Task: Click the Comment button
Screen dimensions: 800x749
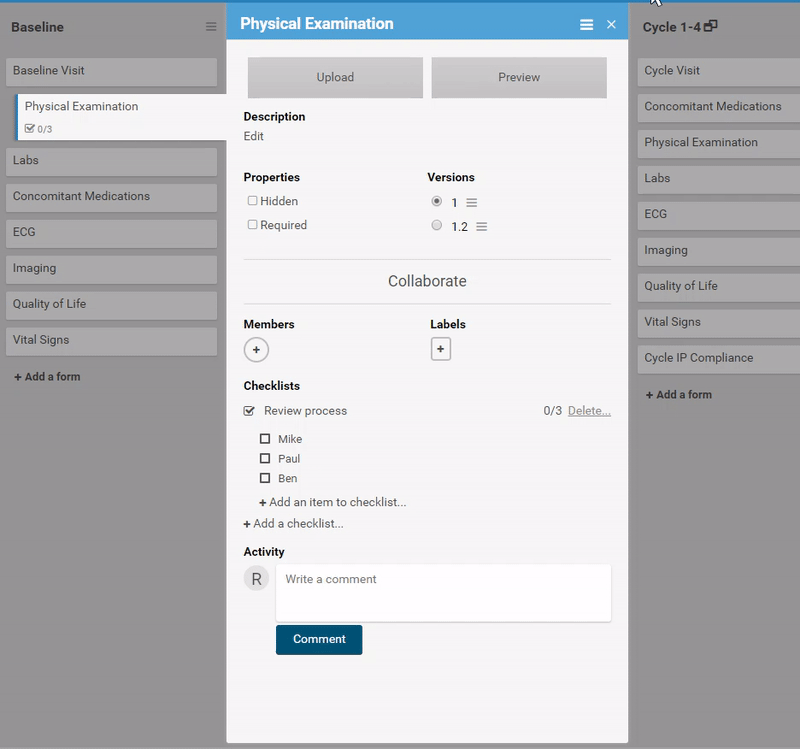Action: pos(319,639)
